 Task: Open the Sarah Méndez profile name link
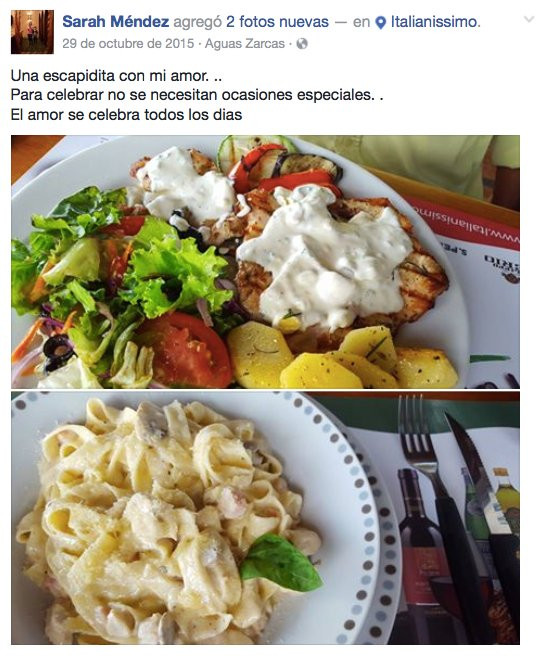click(116, 21)
